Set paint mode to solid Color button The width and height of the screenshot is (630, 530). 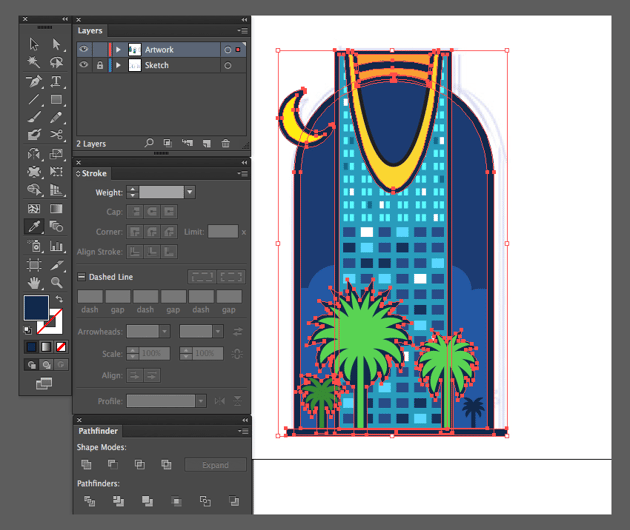coord(31,347)
